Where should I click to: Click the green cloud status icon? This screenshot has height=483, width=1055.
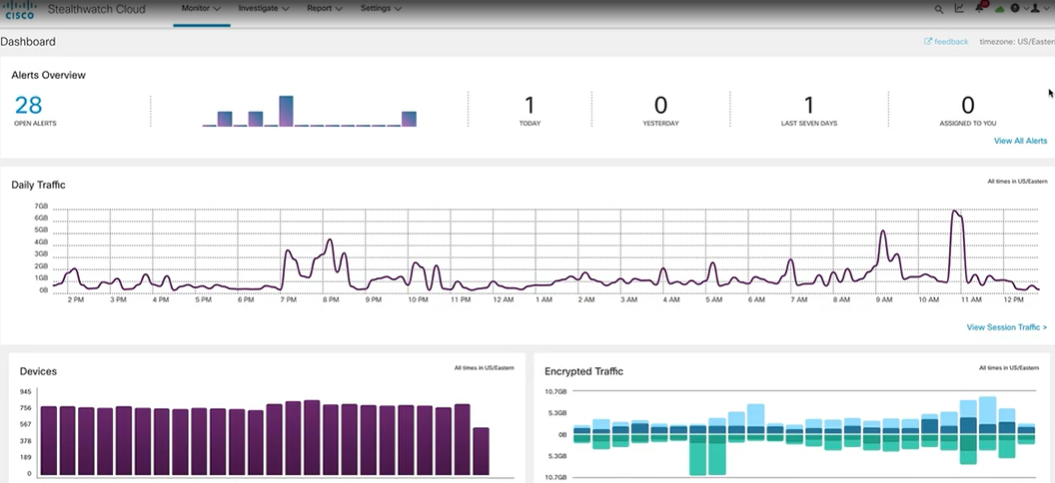click(1000, 9)
